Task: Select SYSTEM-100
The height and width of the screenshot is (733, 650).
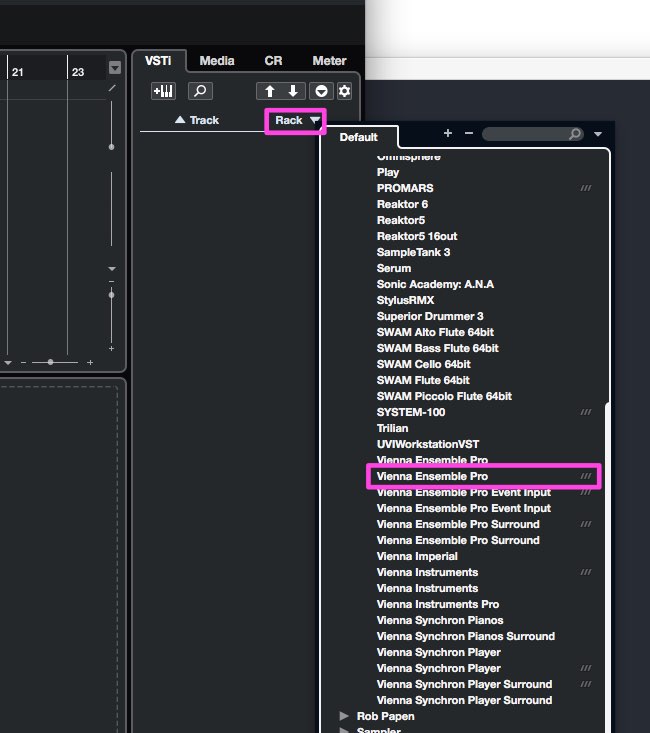Action: tap(411, 412)
